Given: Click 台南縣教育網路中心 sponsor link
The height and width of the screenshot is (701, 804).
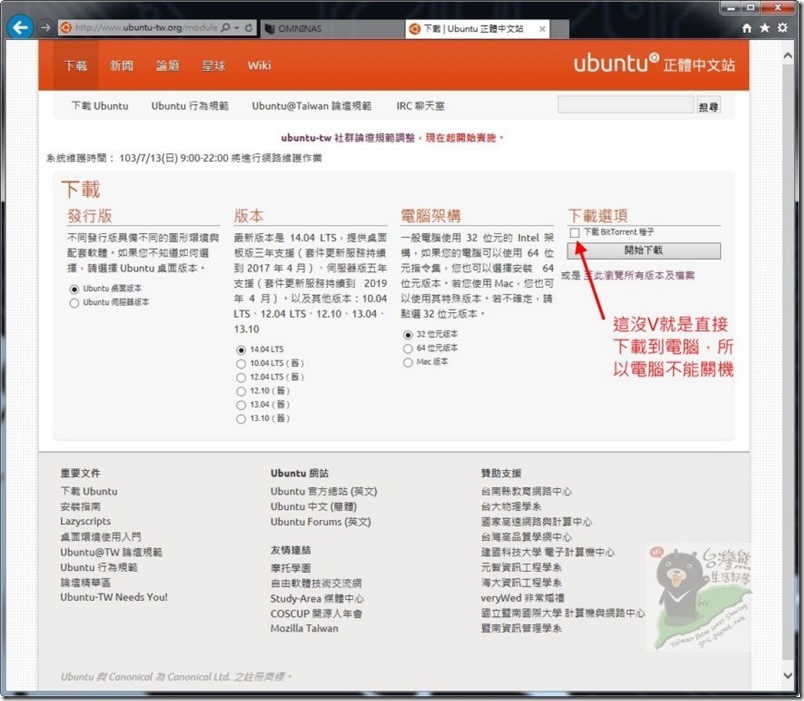Looking at the screenshot, I should click(526, 491).
